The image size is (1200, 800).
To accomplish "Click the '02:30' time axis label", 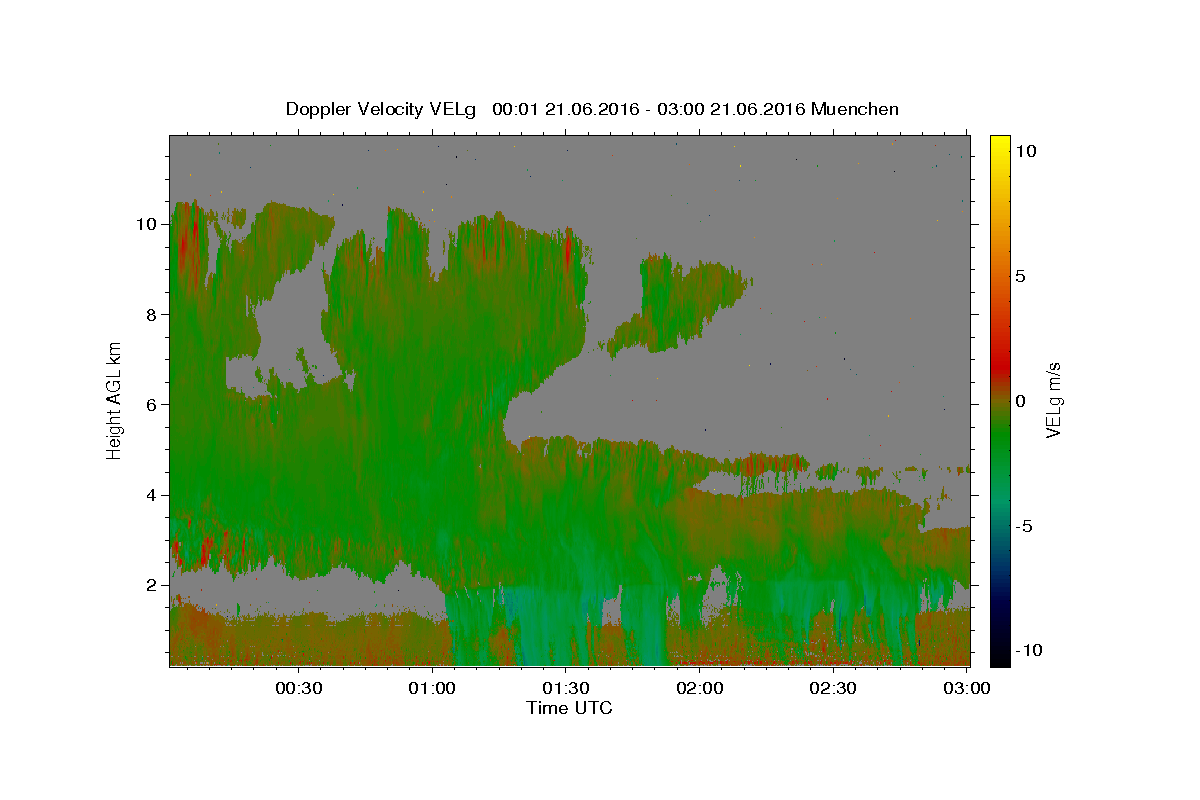I will (x=832, y=689).
